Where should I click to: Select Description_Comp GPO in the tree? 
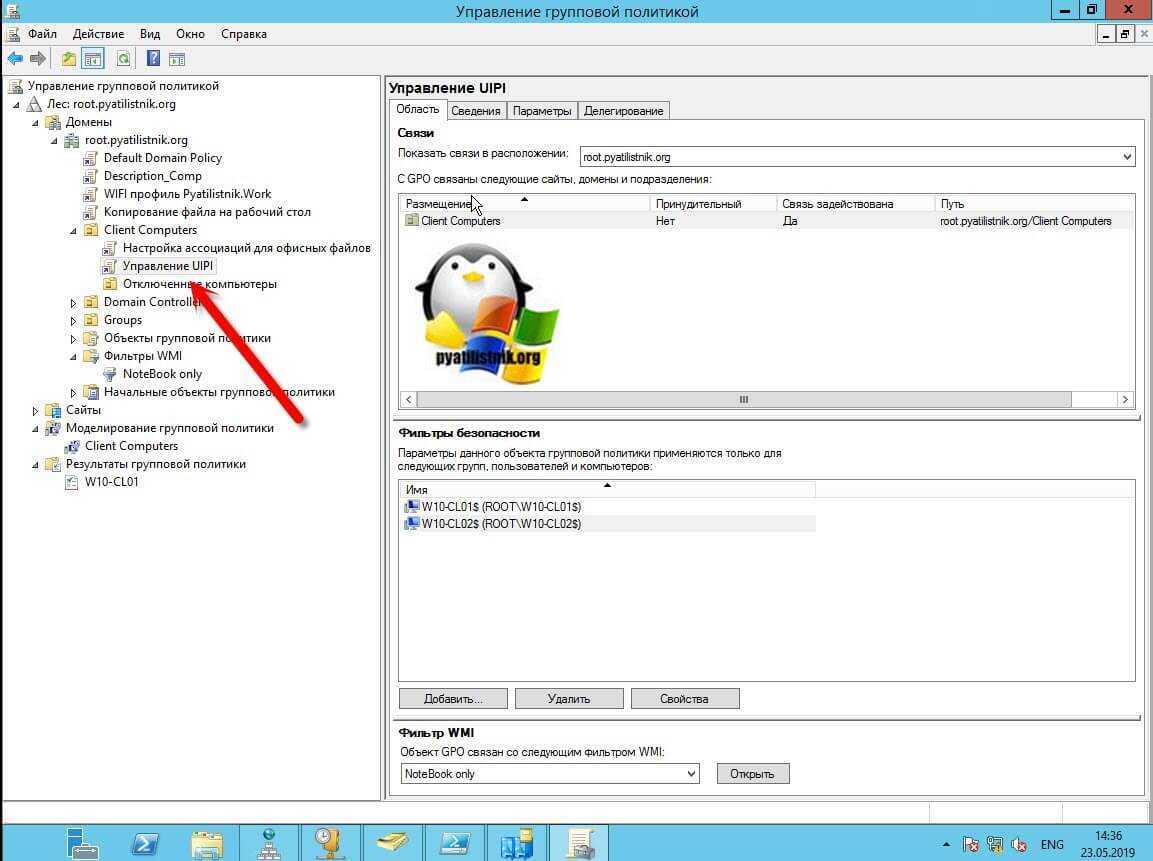coord(152,176)
